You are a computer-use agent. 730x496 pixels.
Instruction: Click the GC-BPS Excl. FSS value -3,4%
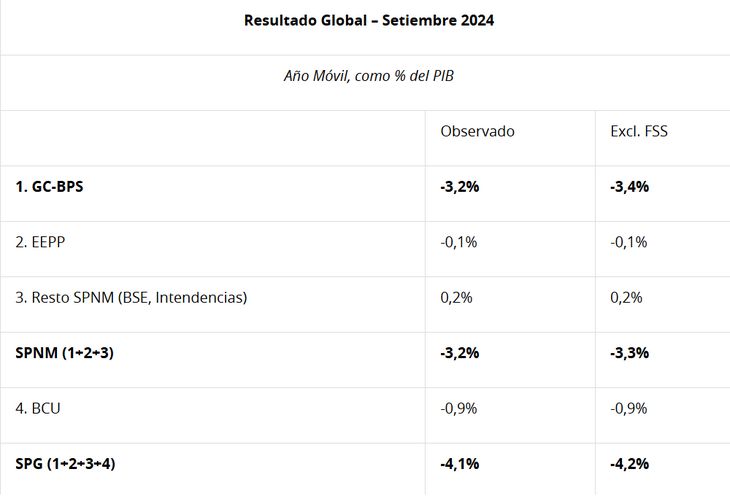pos(630,186)
